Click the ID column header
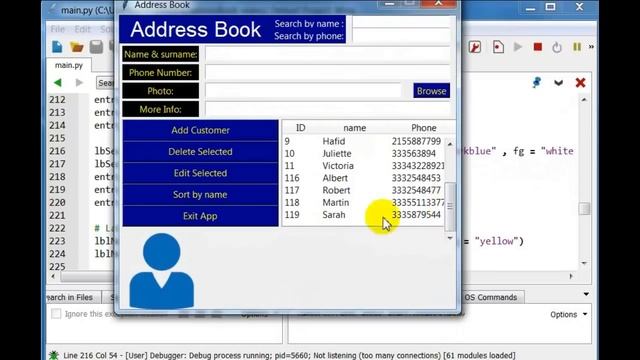This screenshot has width=640, height=360. [300, 128]
